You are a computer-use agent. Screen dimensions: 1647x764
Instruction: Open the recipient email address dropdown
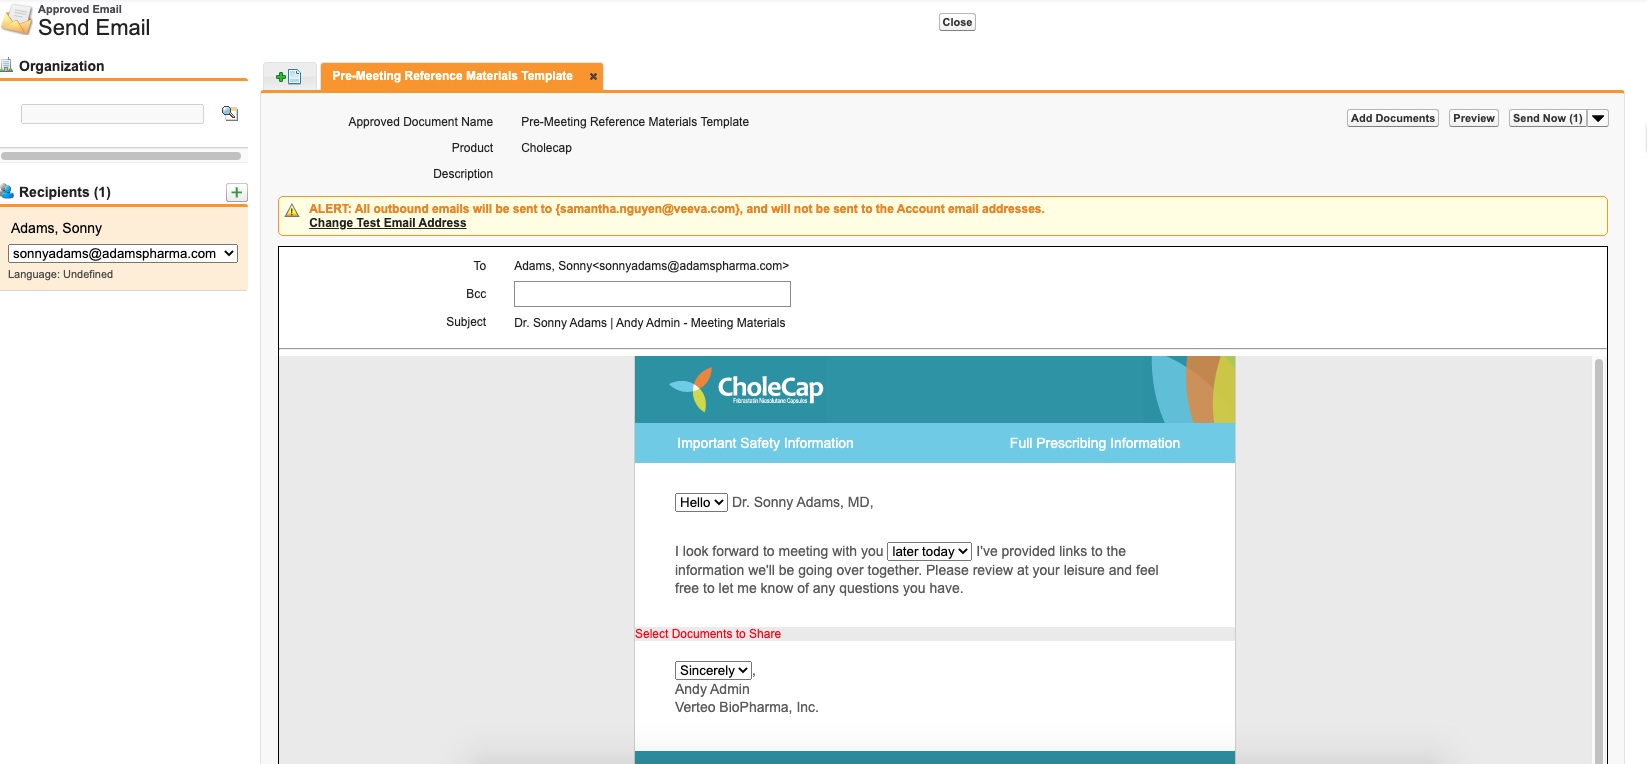pyautogui.click(x=123, y=254)
